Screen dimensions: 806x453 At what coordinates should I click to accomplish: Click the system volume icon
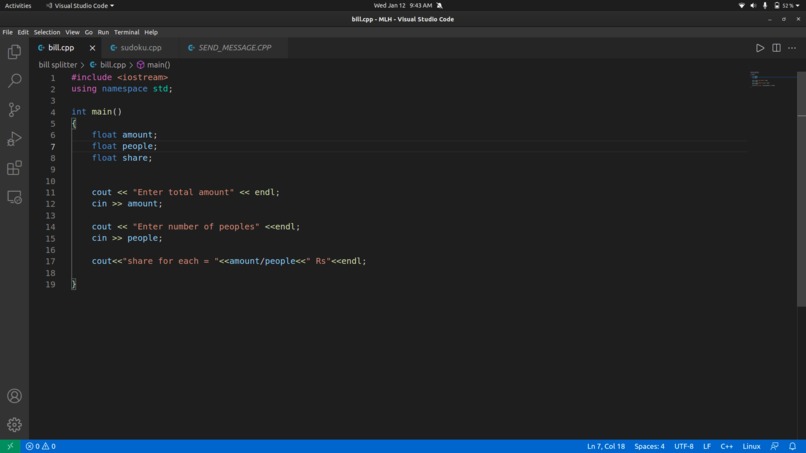click(x=753, y=6)
